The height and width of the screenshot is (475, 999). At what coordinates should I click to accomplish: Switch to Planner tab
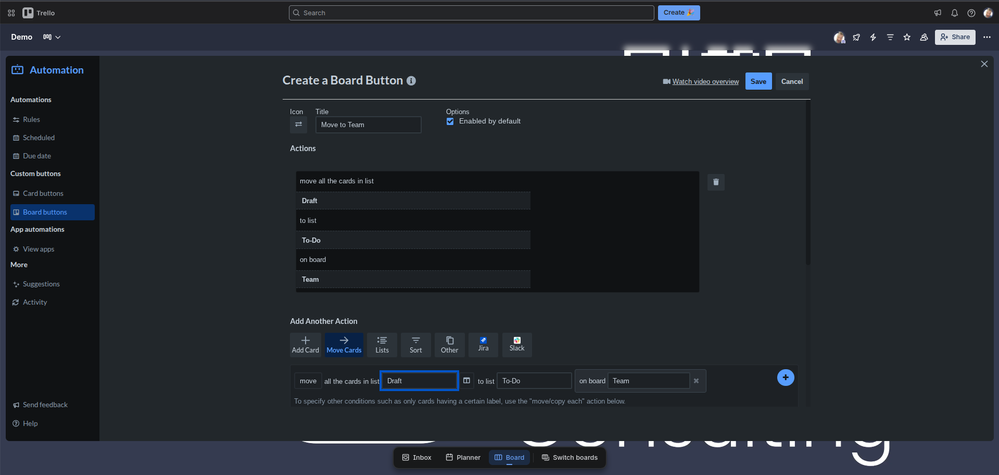(463, 458)
